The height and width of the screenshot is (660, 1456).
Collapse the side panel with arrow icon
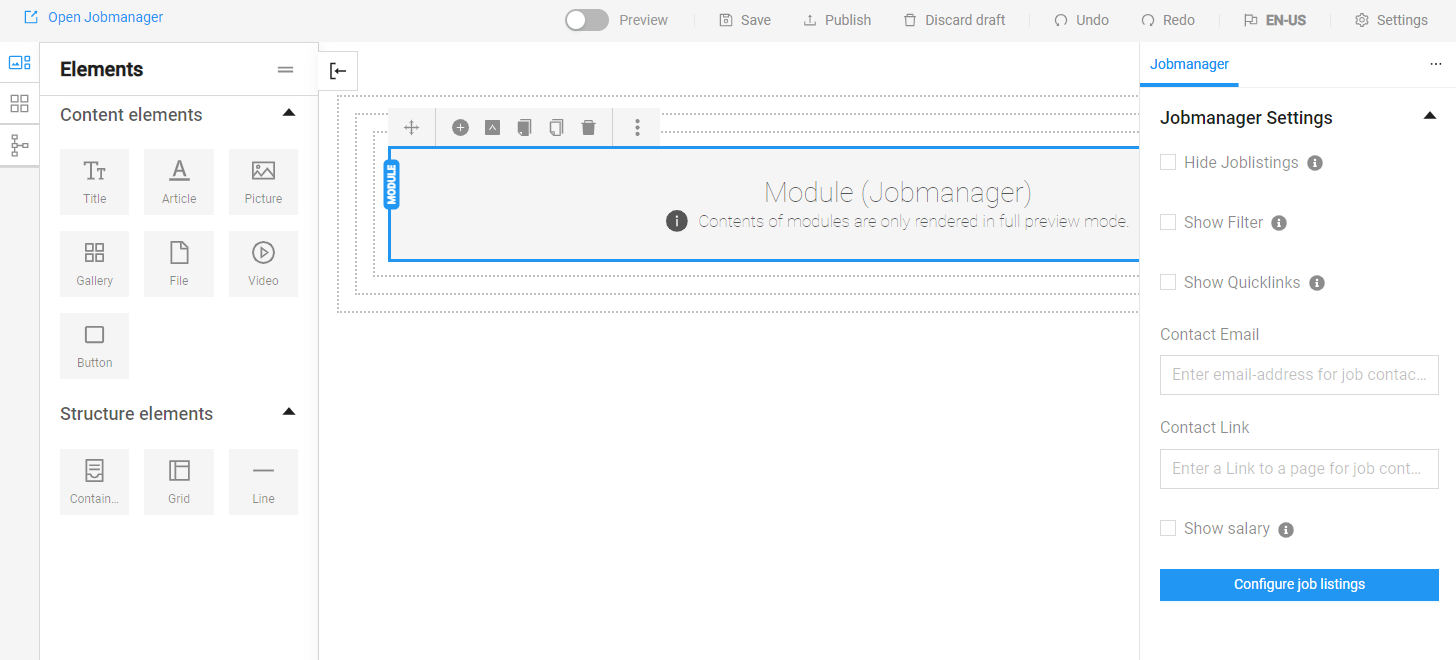point(338,71)
